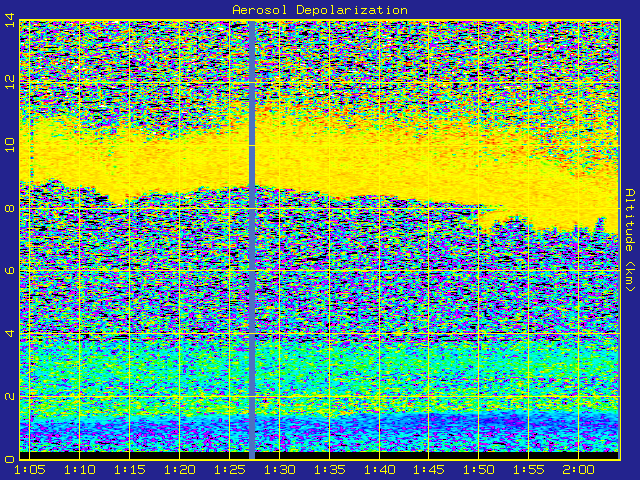Screen dimensions: 640x480
Task: Select the 1:55 time axis label
Action: 529,470
